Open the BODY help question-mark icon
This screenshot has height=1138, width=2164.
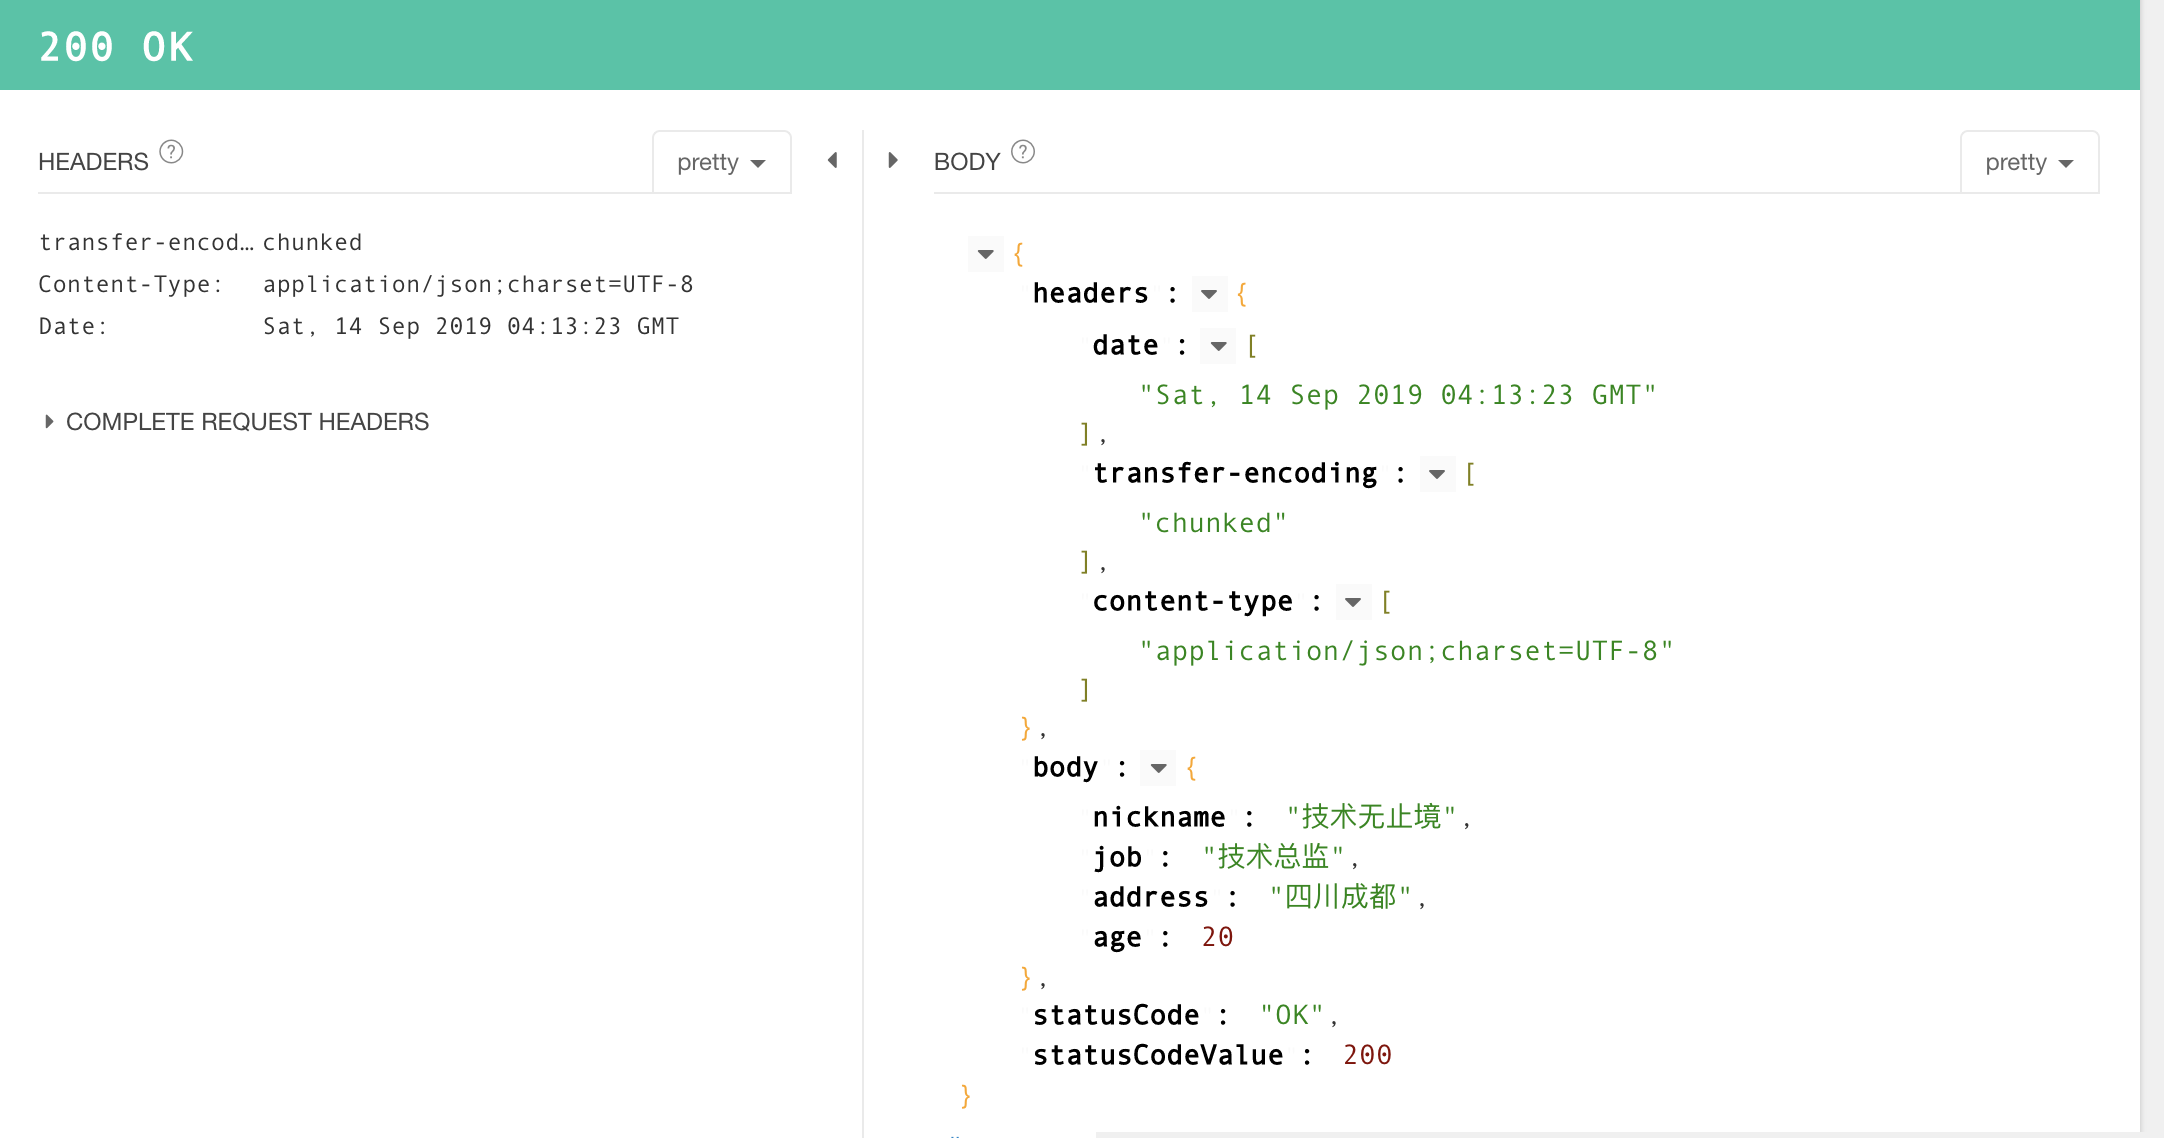click(1023, 152)
